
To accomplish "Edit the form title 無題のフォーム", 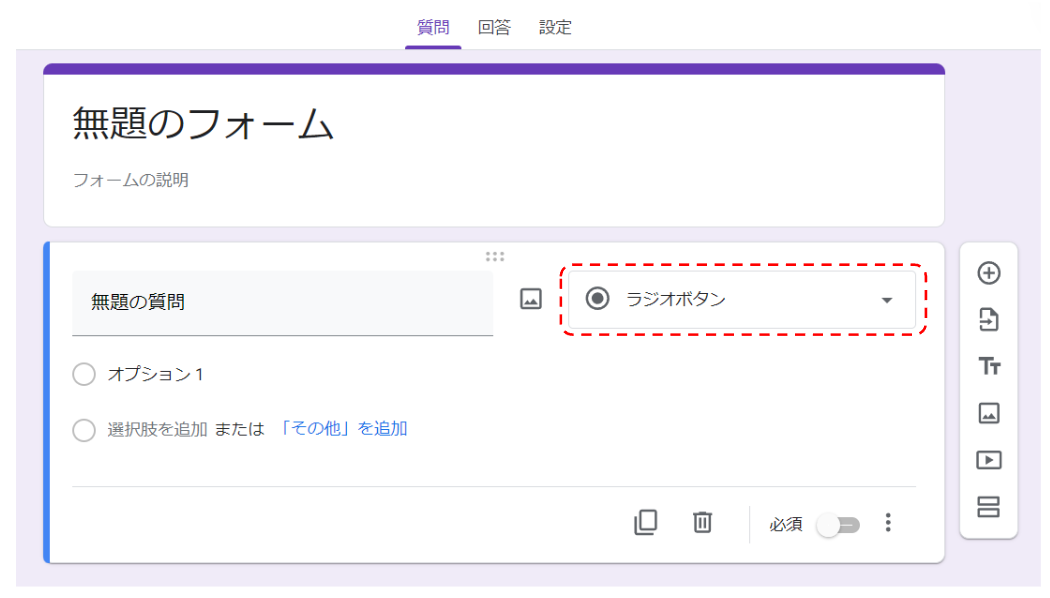I will pyautogui.click(x=203, y=124).
